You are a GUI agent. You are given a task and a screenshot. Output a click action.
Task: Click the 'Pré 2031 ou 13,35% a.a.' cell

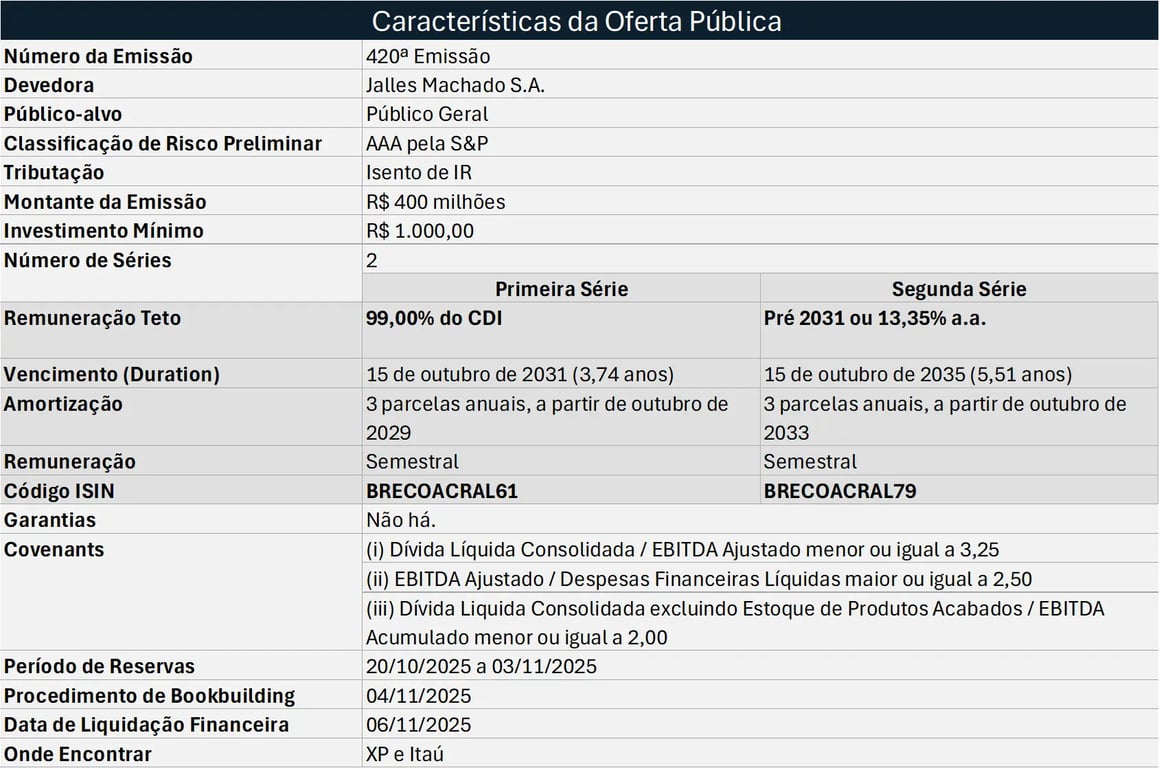click(867, 318)
